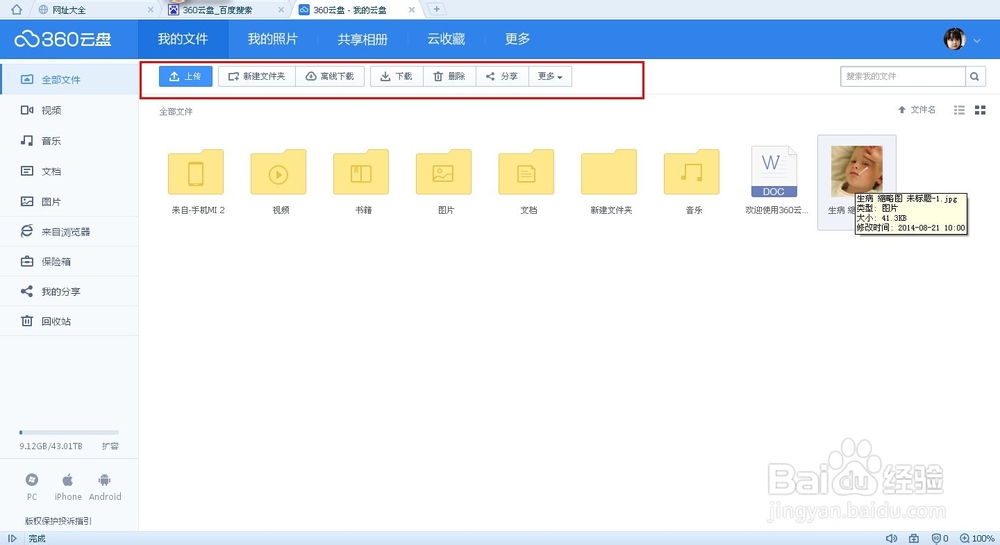The image size is (1000, 545).
Task: Open 离线下载 offline download
Action: (330, 76)
